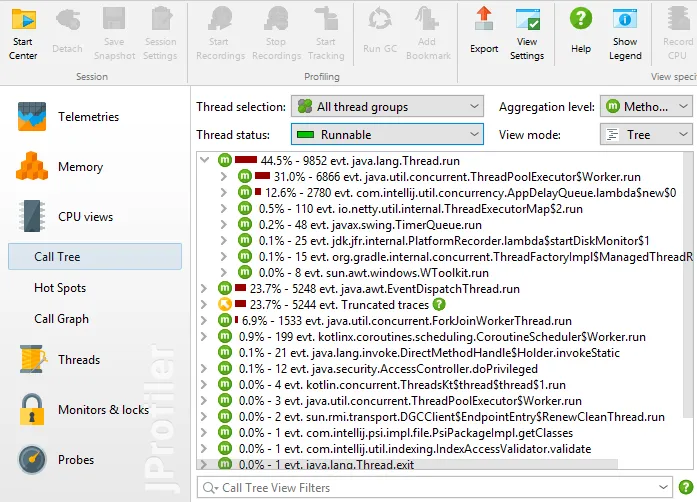
Task: Open the Aggregation level dropdown
Action: click(646, 107)
